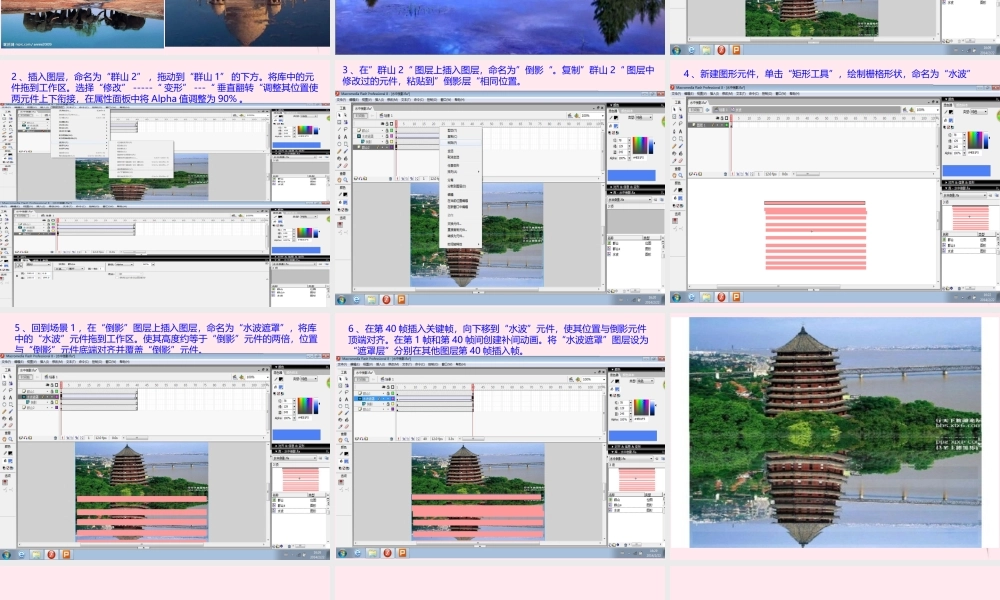Open Help menu in step 4 Flash window

point(795,94)
